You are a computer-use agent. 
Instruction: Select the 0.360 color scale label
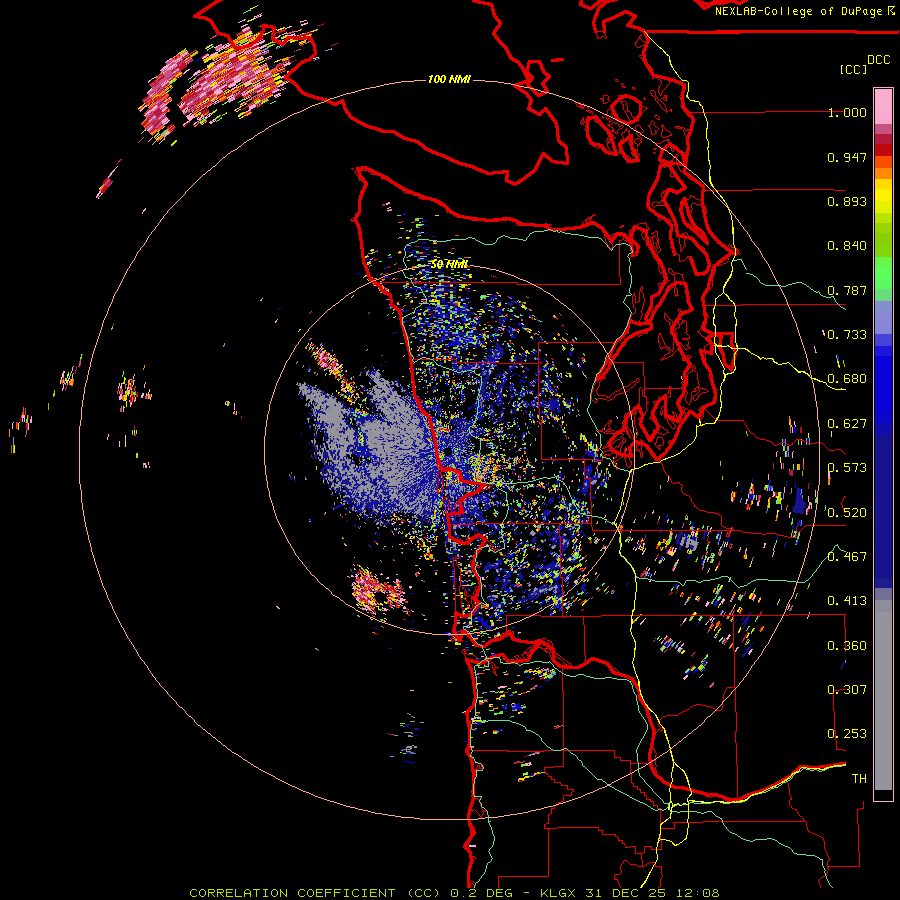[847, 646]
